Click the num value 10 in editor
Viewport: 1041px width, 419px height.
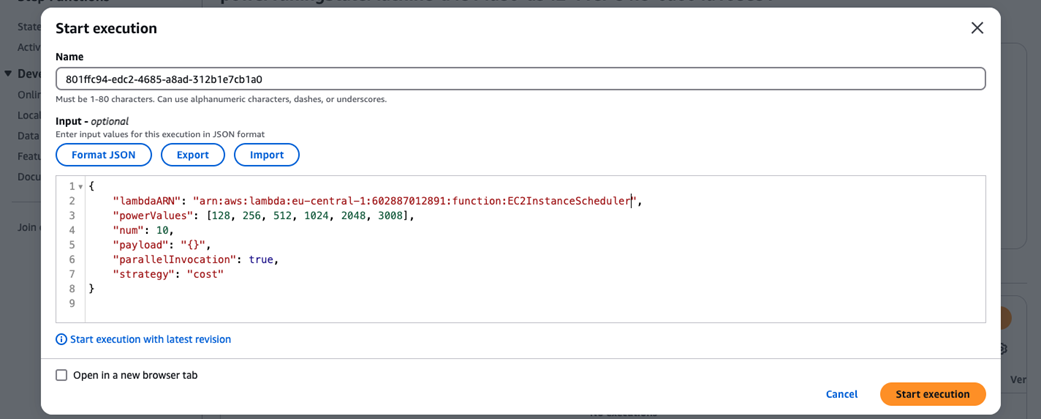click(163, 230)
